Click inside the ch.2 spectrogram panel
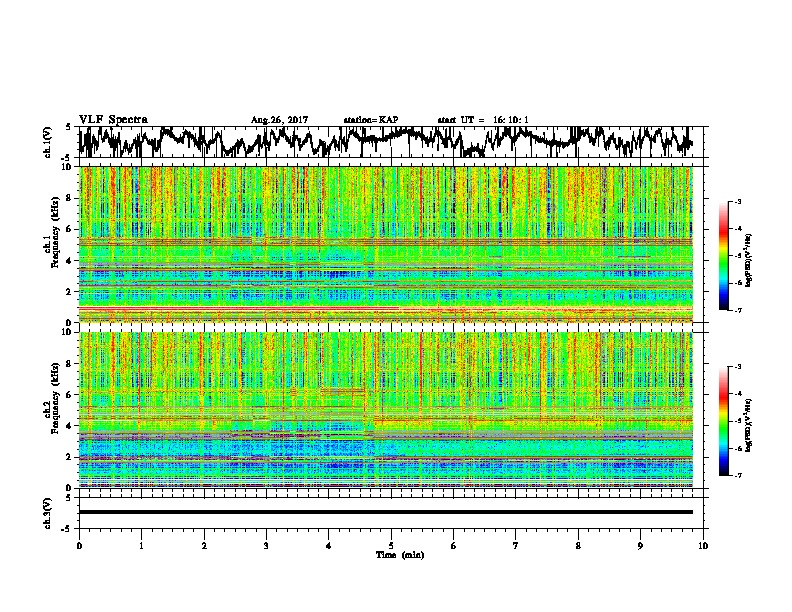The height and width of the screenshot is (612, 792). coord(386,410)
